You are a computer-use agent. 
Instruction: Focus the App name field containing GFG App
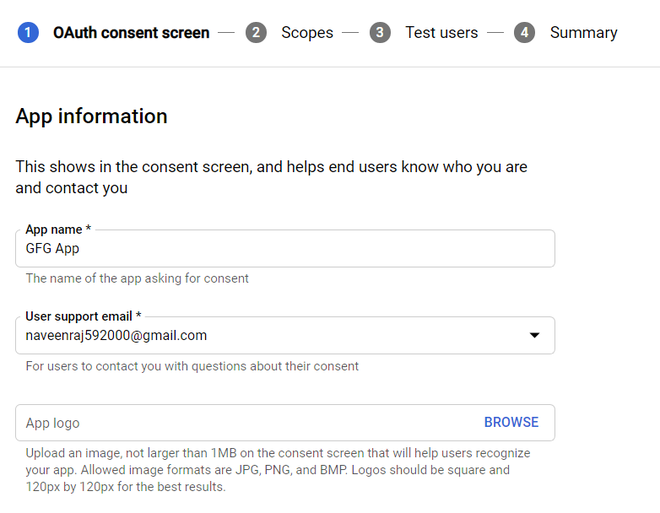[285, 249]
